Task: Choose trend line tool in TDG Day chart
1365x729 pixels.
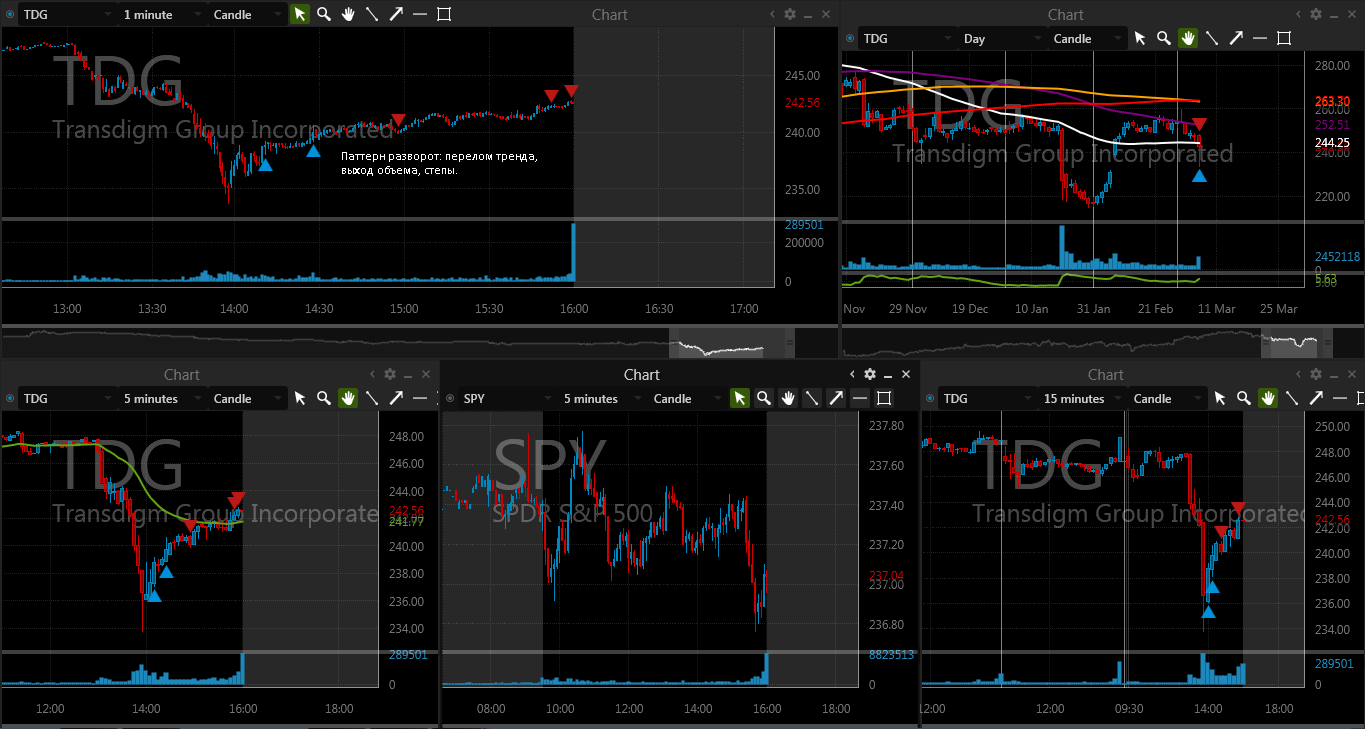Action: point(1212,38)
